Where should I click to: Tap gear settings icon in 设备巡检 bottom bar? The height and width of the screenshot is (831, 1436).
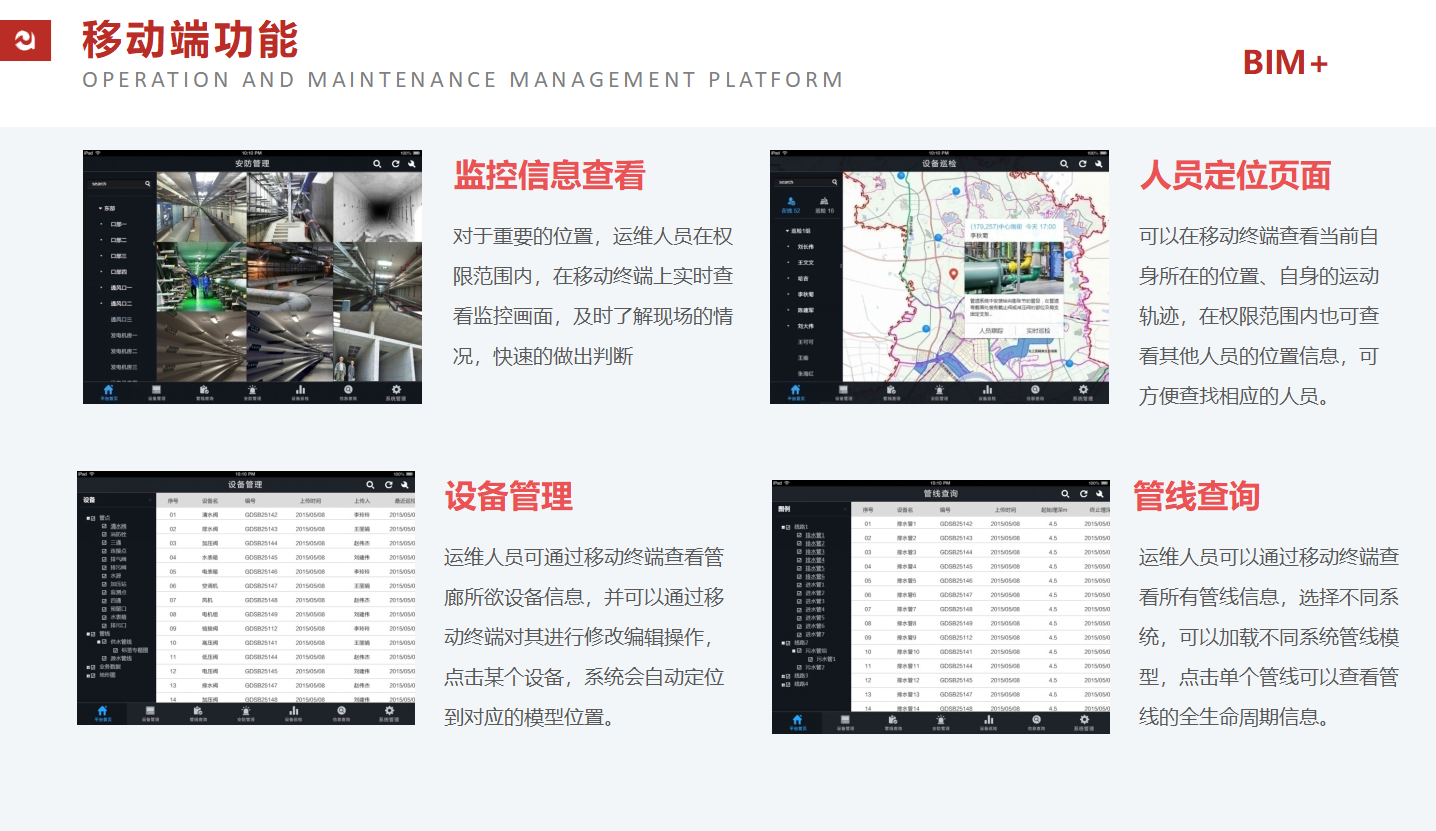coord(1082,391)
